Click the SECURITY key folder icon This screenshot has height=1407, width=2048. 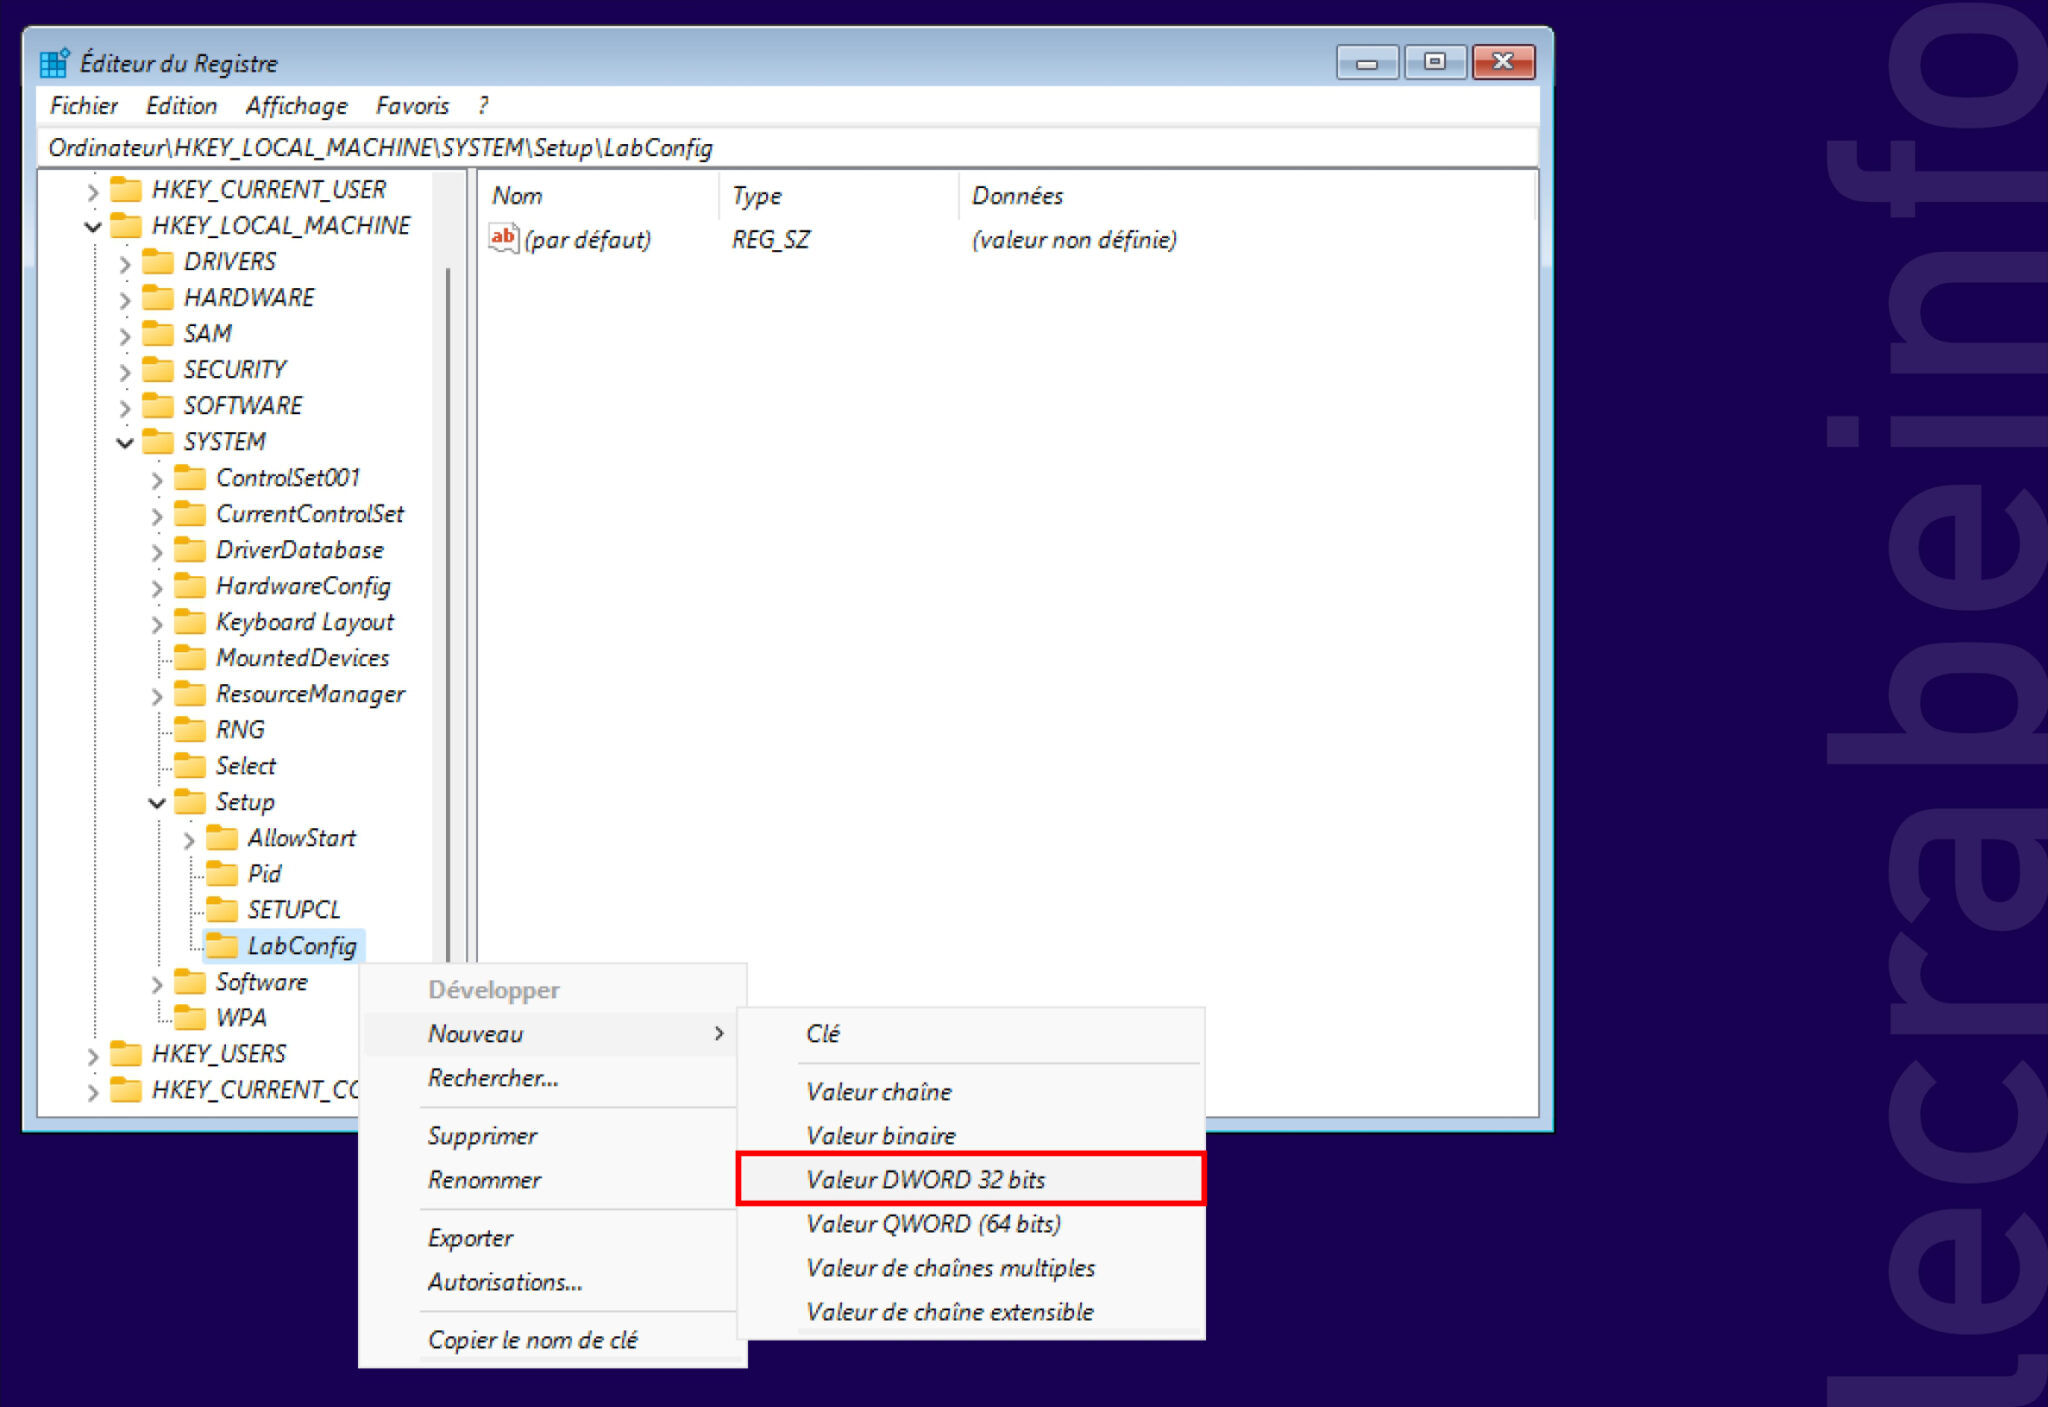(160, 369)
